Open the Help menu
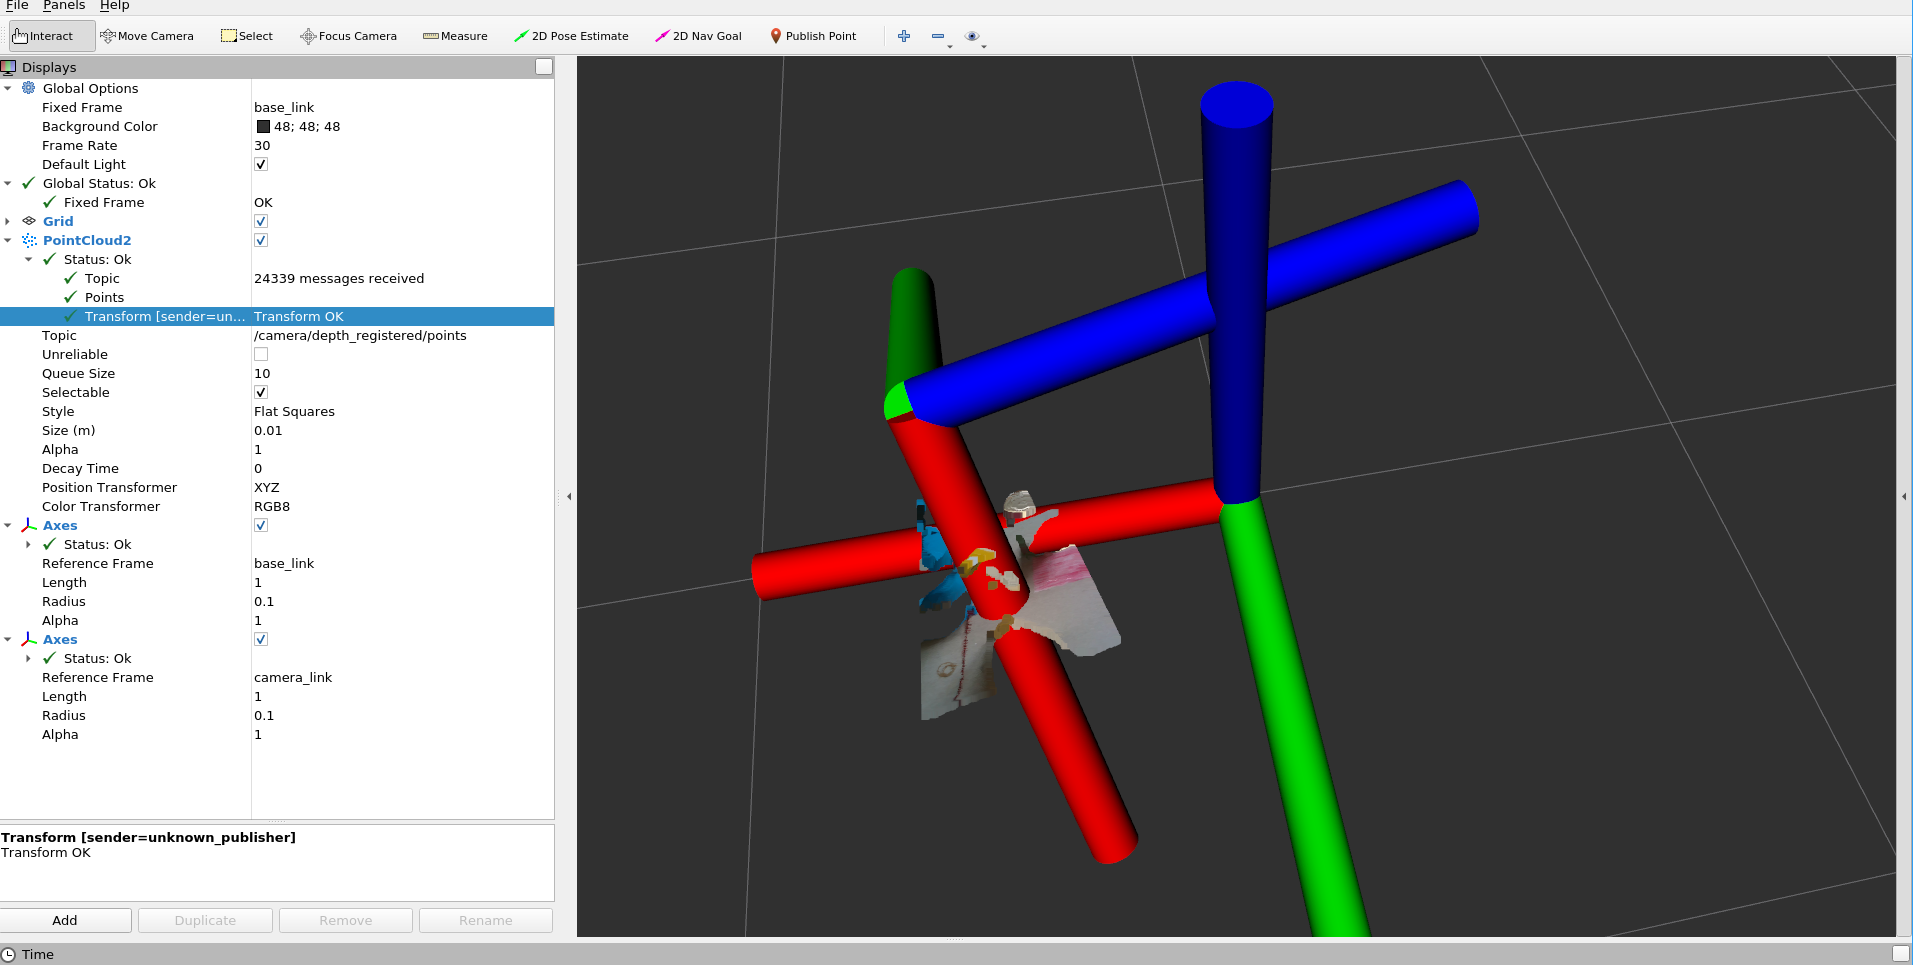Image resolution: width=1913 pixels, height=965 pixels. [x=115, y=6]
